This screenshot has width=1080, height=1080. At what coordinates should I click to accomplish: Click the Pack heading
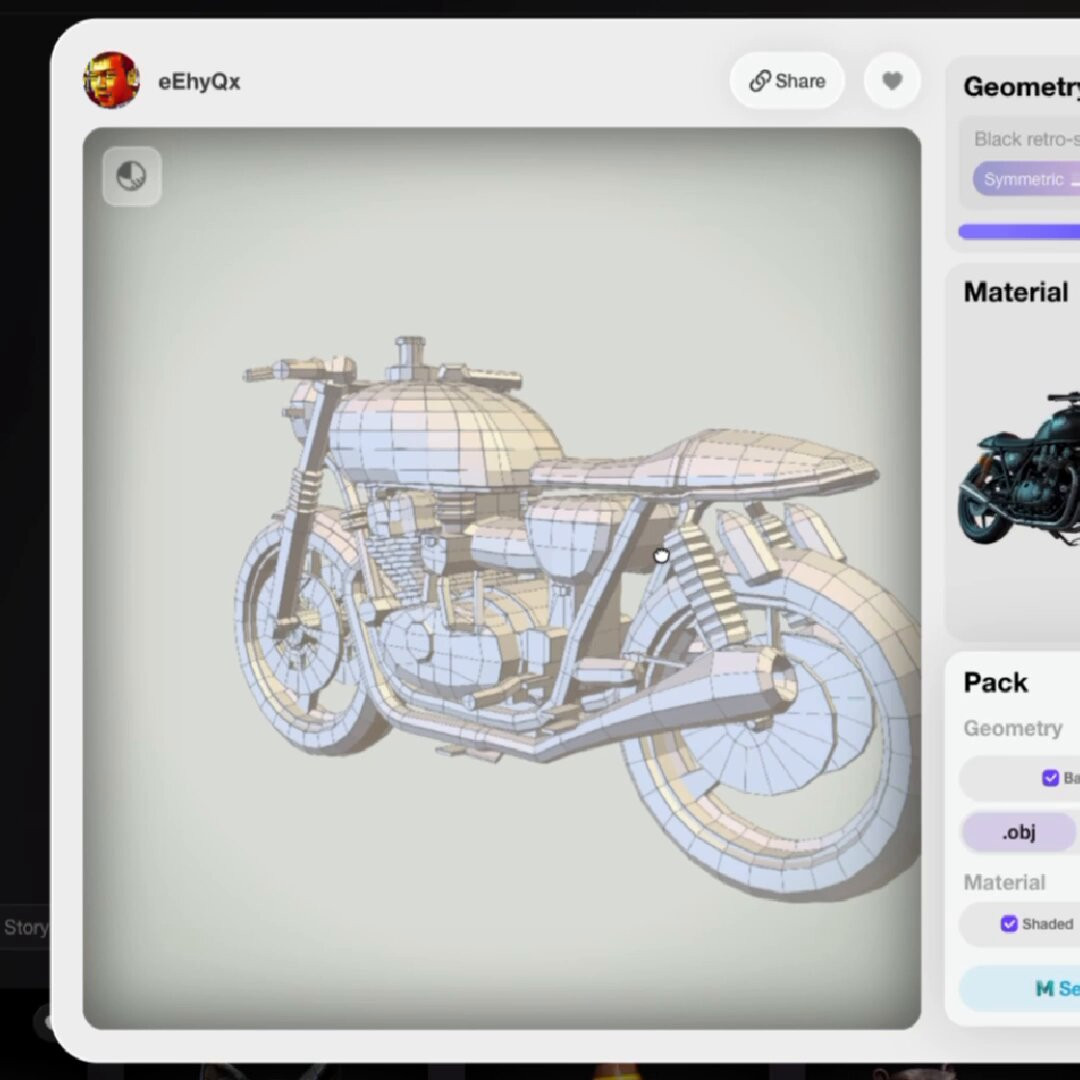coord(995,683)
